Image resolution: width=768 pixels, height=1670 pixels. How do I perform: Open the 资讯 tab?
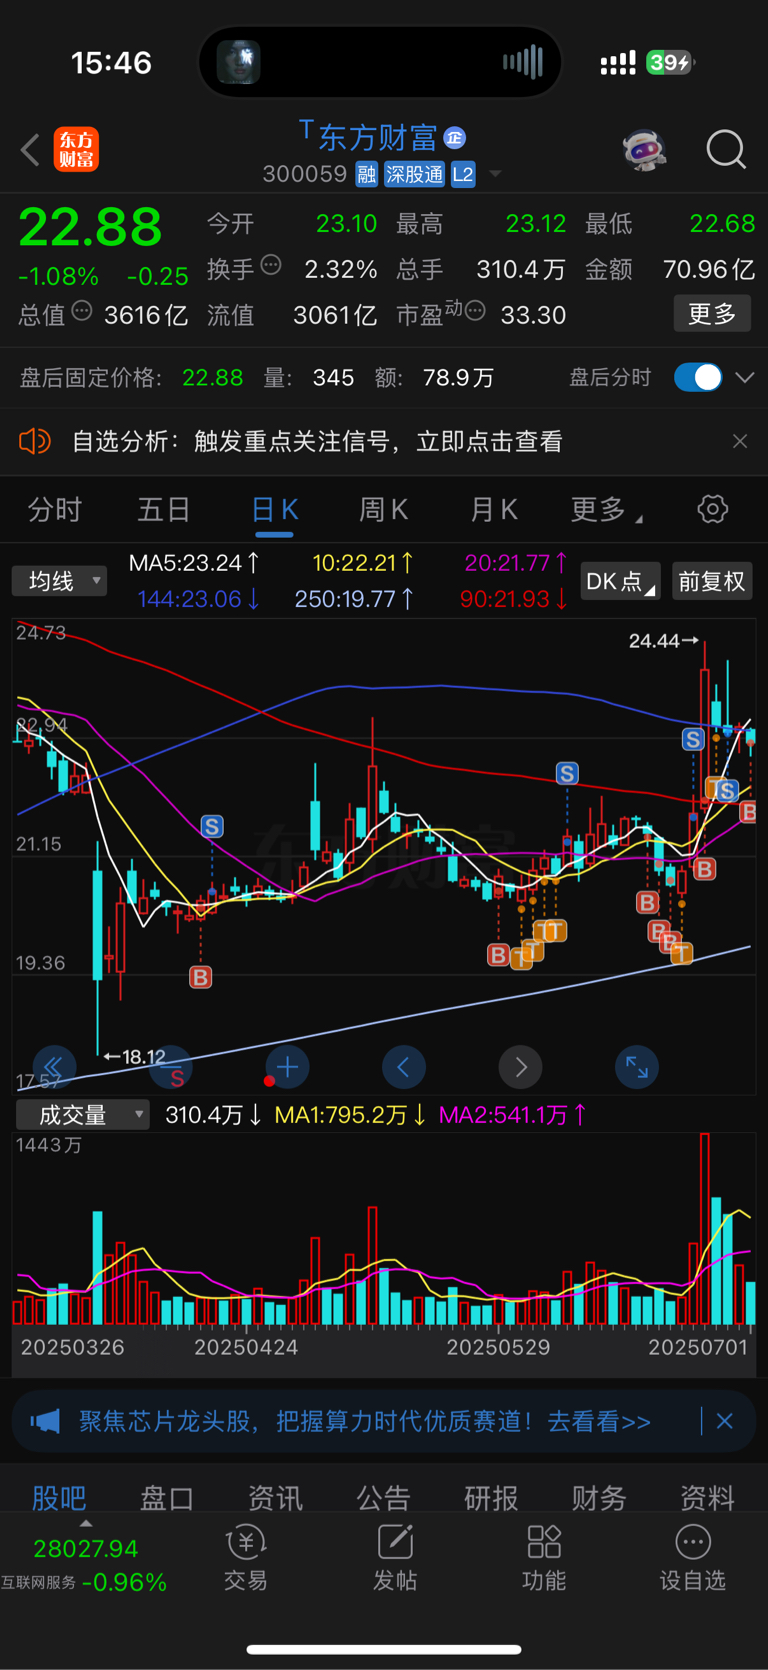[275, 1497]
